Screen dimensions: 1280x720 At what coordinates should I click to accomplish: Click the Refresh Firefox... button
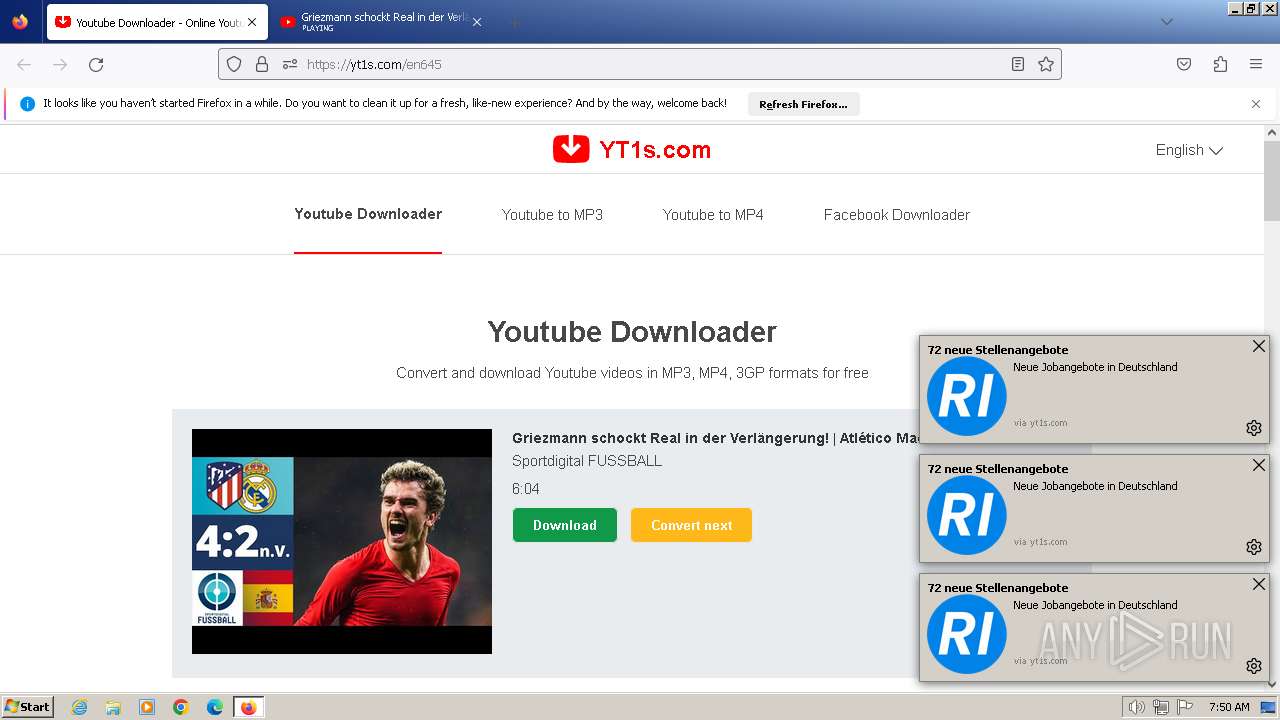point(803,104)
